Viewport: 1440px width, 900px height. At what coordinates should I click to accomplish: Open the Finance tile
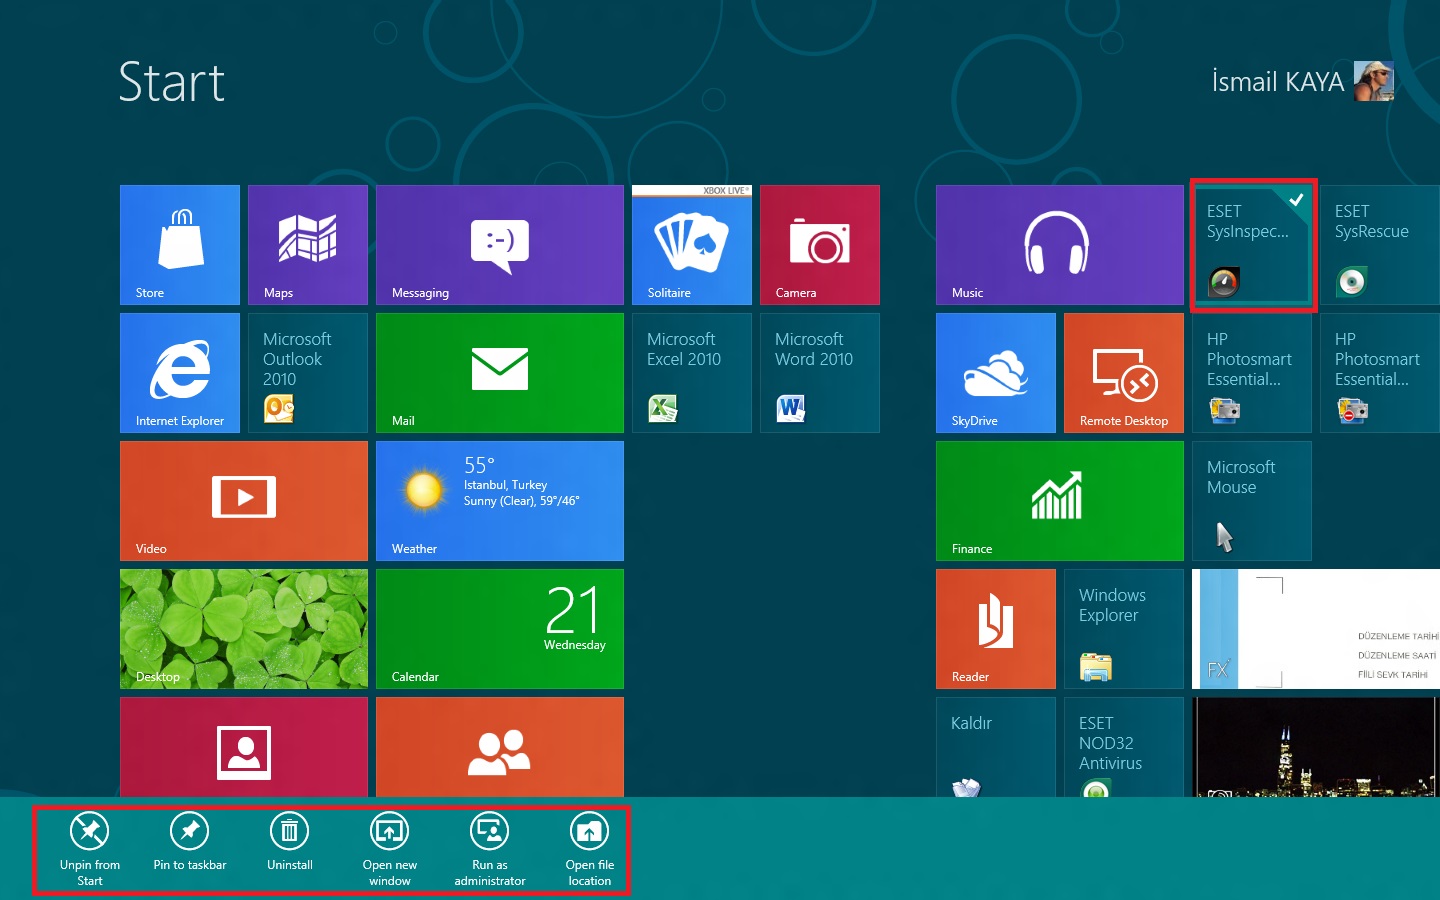(1060, 501)
